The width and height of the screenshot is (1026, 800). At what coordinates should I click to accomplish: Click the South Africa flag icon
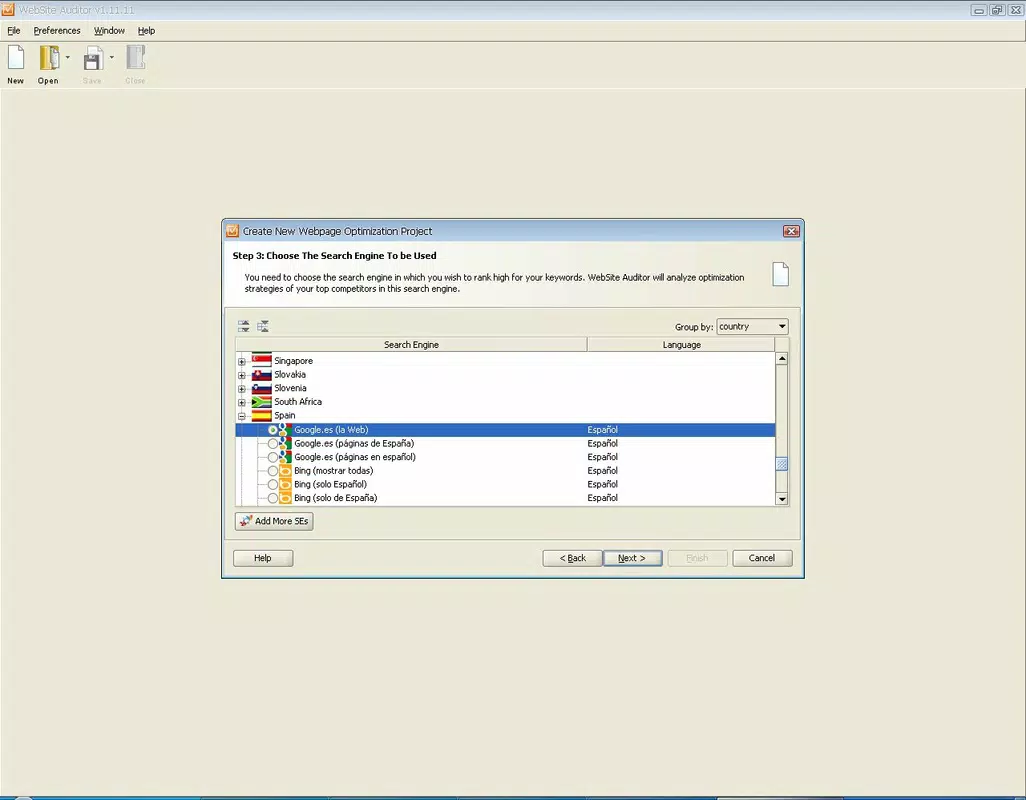click(x=262, y=402)
